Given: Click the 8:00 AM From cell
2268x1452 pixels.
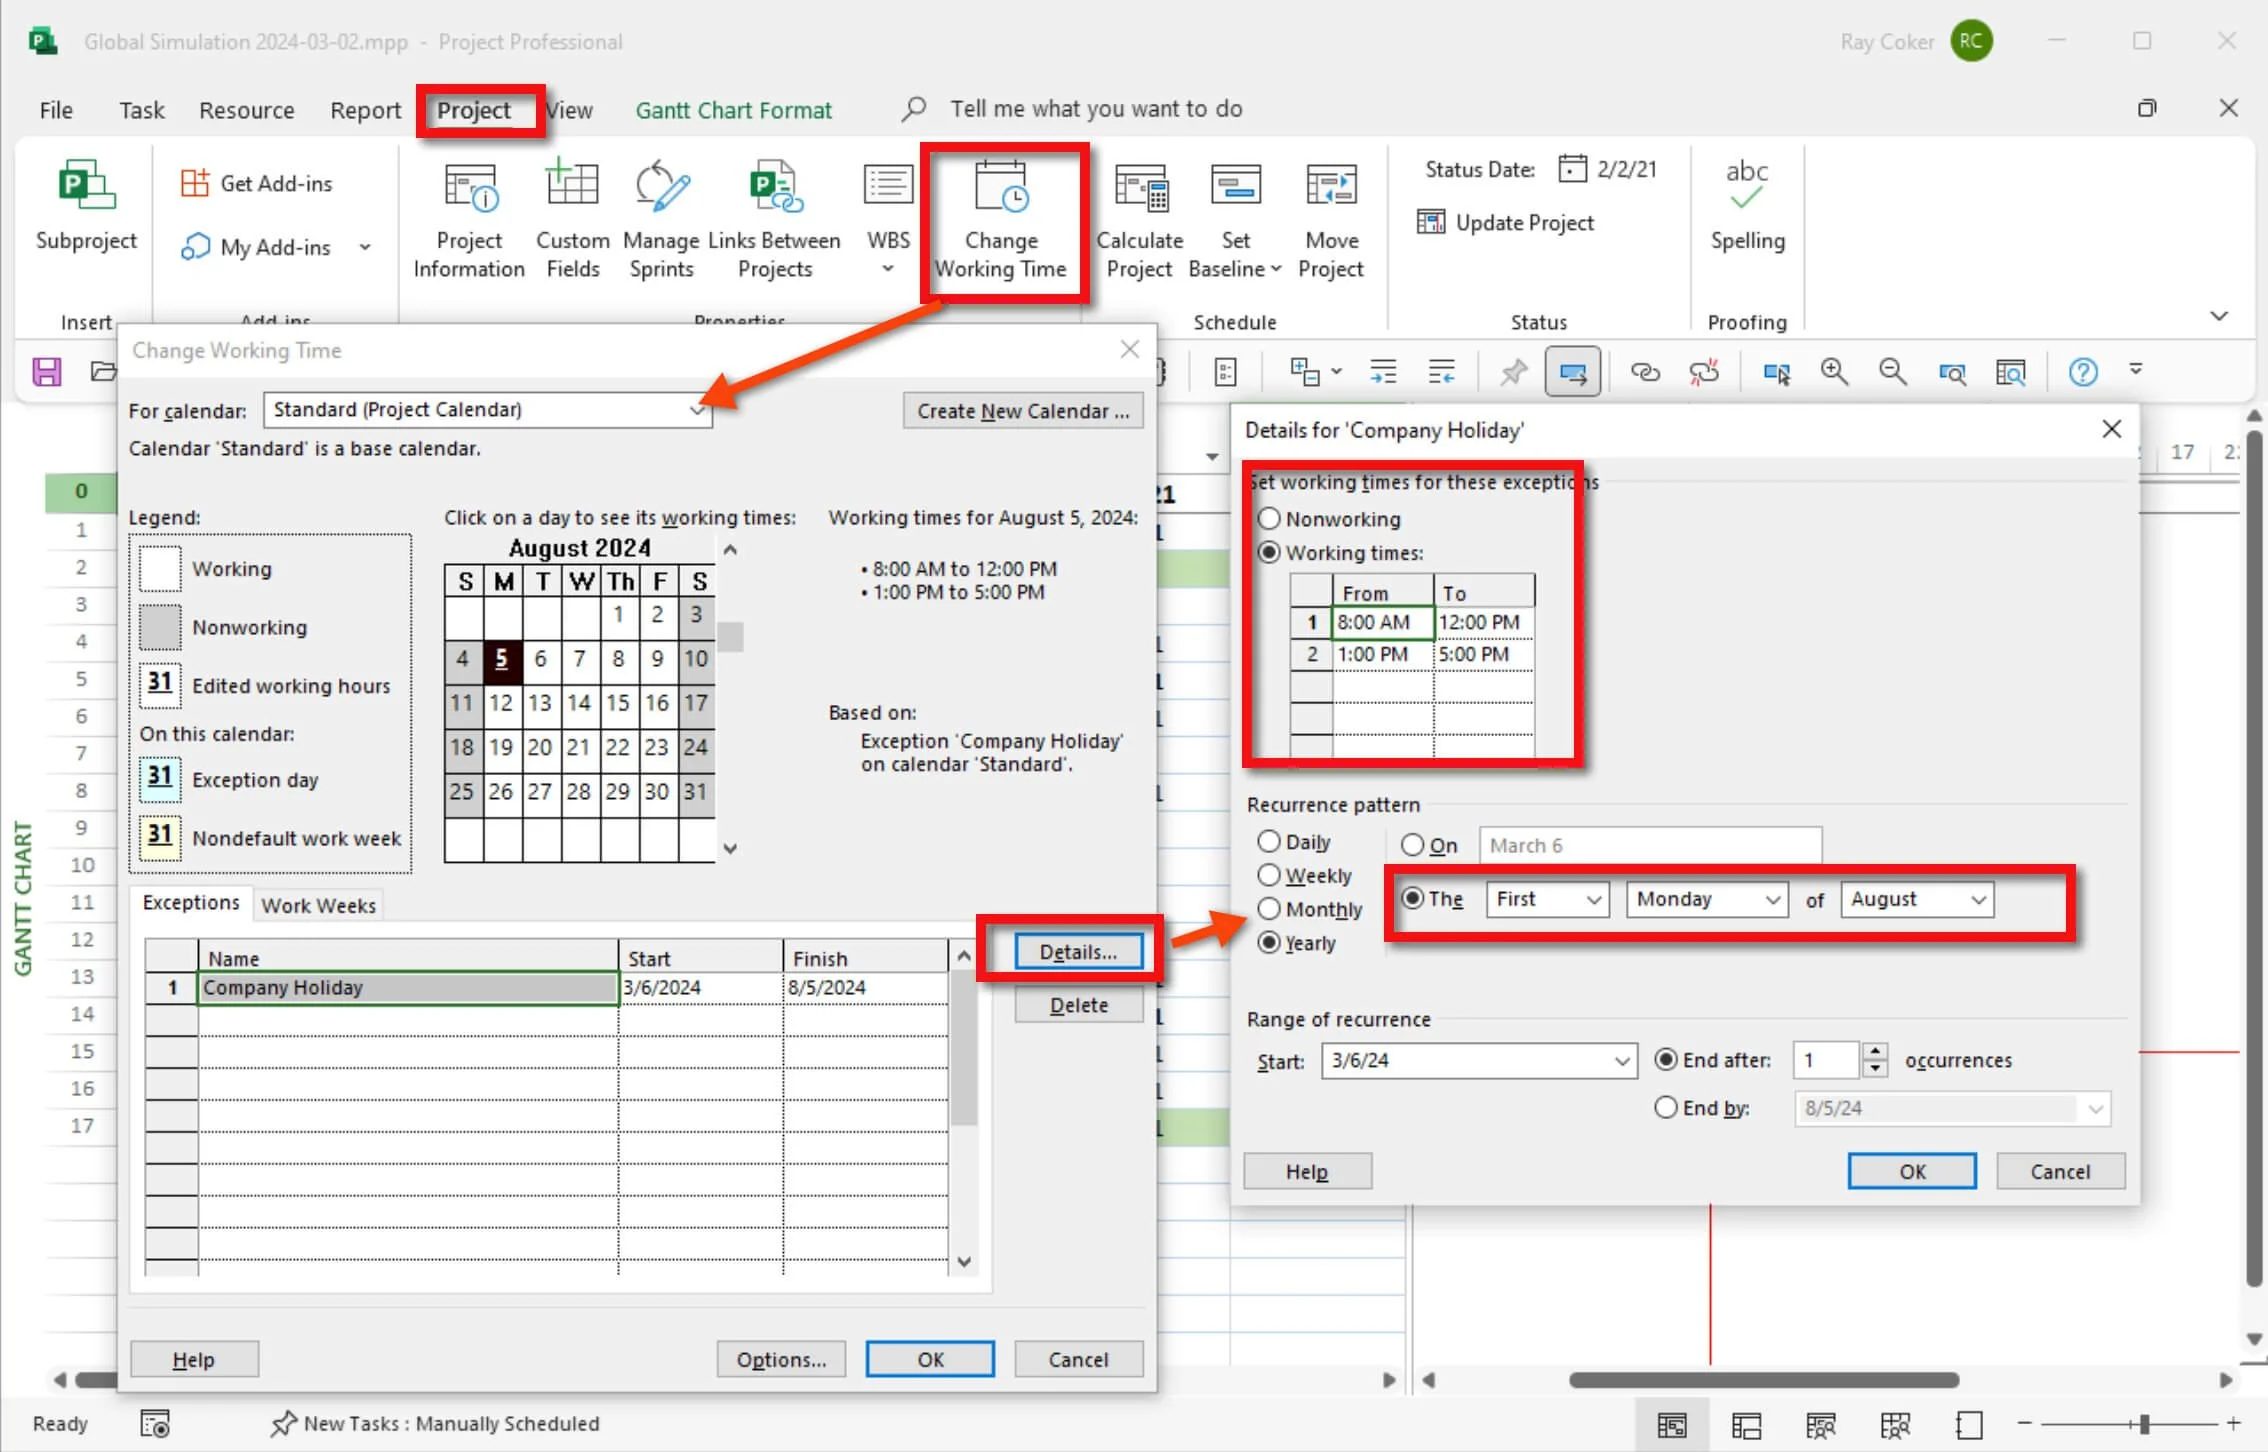Looking at the screenshot, I should point(1383,621).
